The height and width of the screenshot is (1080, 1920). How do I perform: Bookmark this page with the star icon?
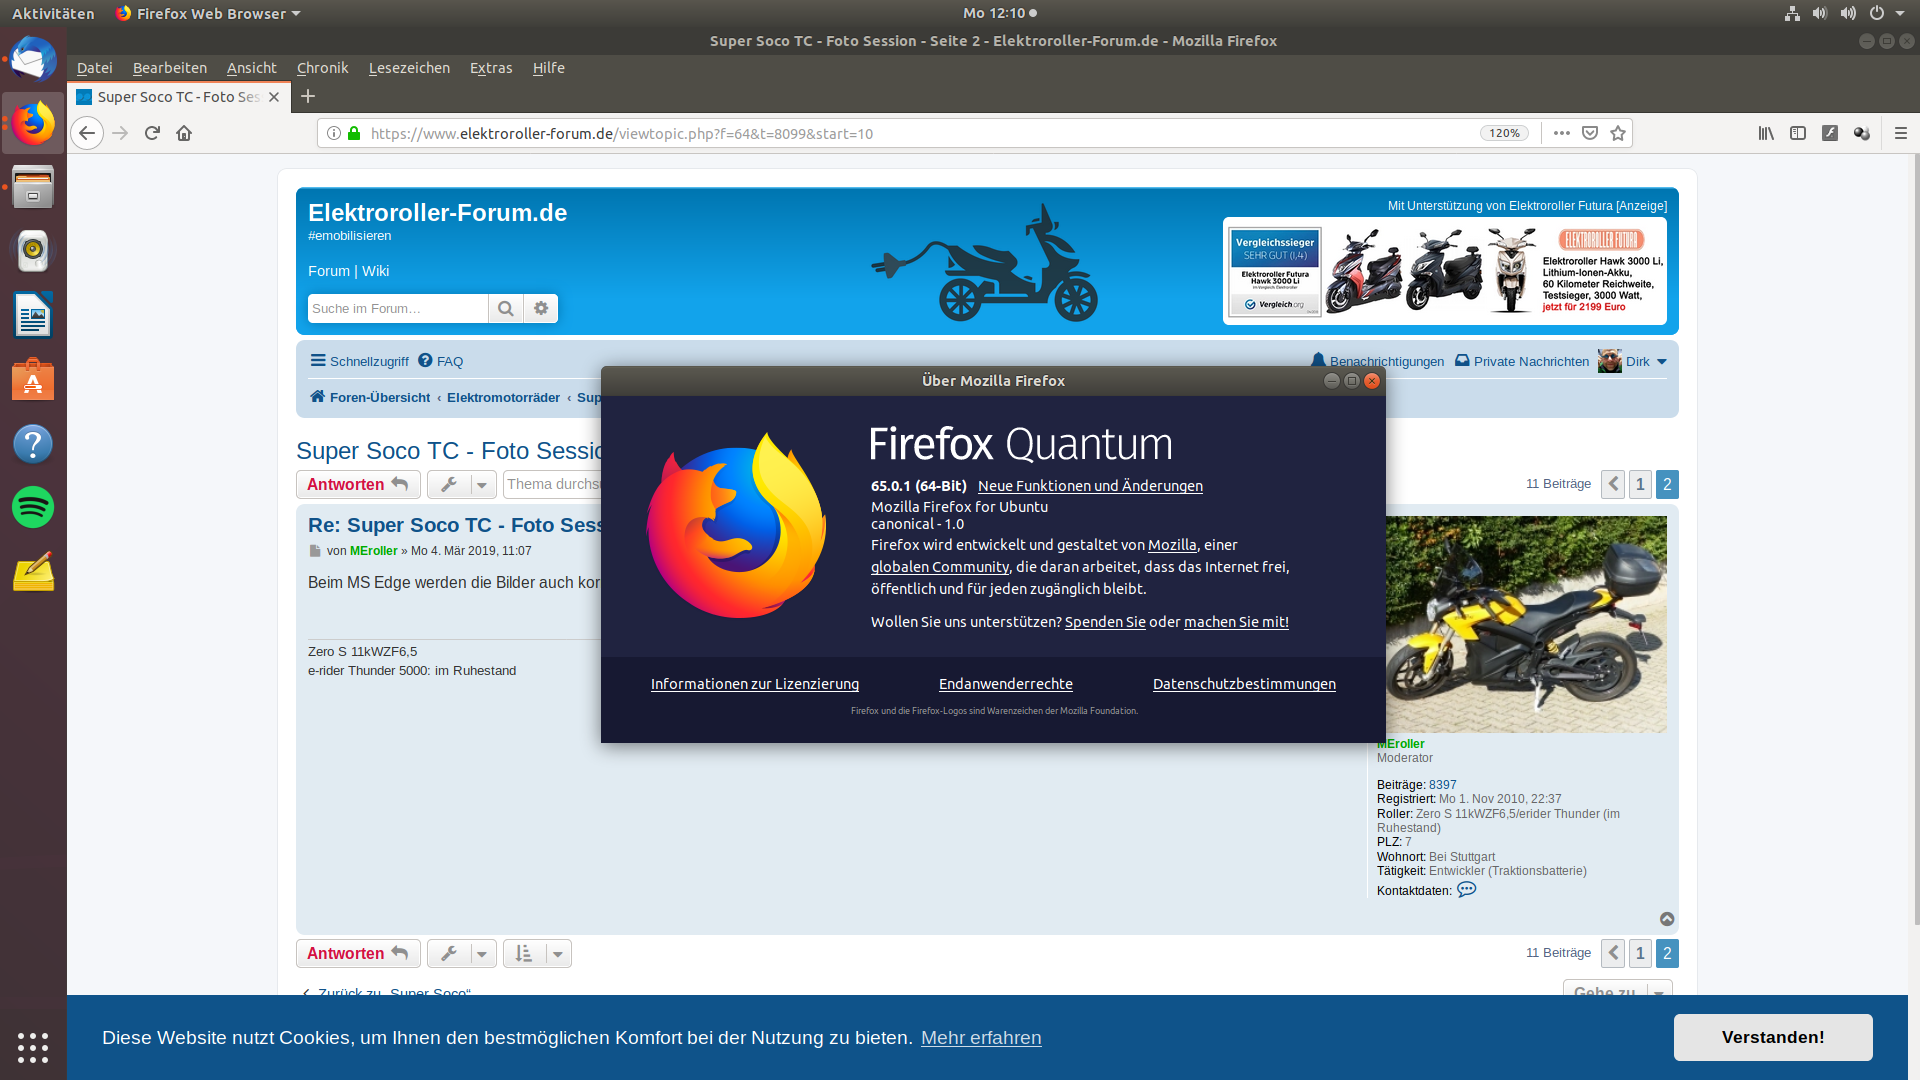coord(1618,133)
